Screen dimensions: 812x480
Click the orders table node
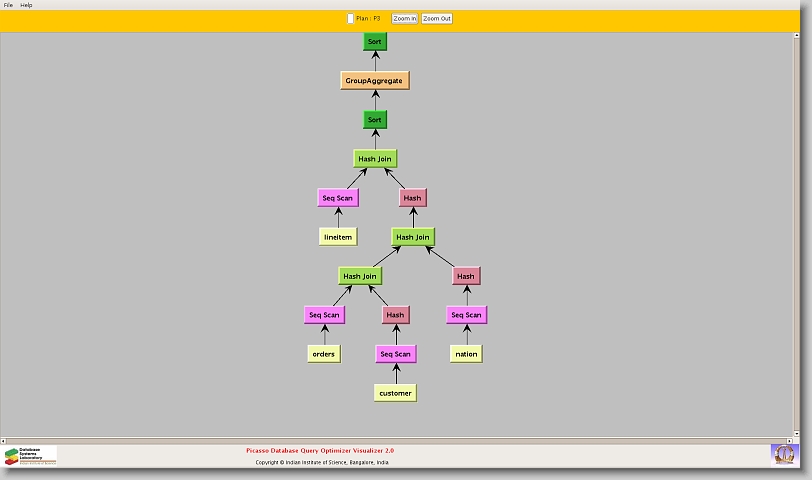(324, 354)
